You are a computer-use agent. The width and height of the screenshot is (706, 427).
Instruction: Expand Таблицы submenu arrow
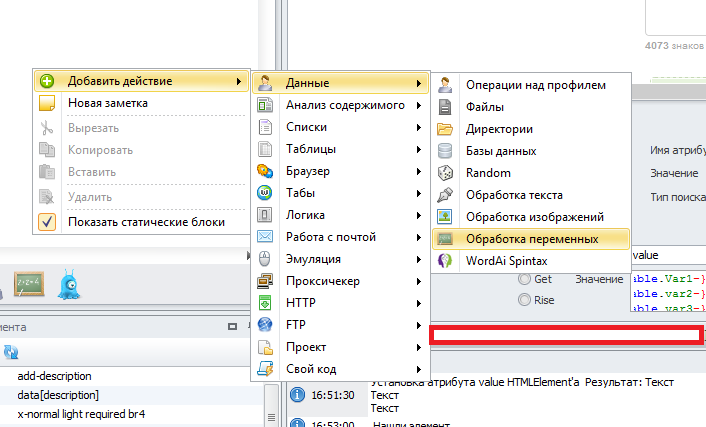tap(419, 150)
